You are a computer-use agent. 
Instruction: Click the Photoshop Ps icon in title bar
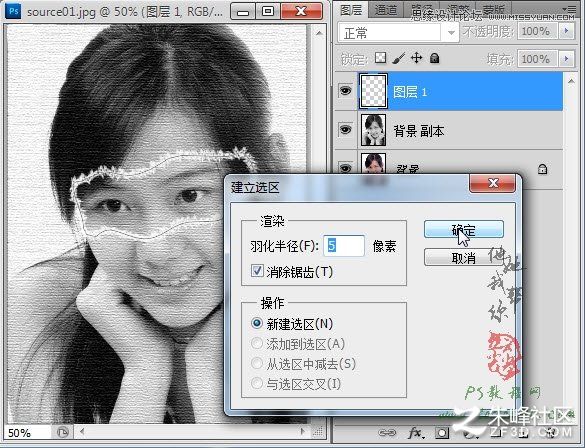pos(14,11)
